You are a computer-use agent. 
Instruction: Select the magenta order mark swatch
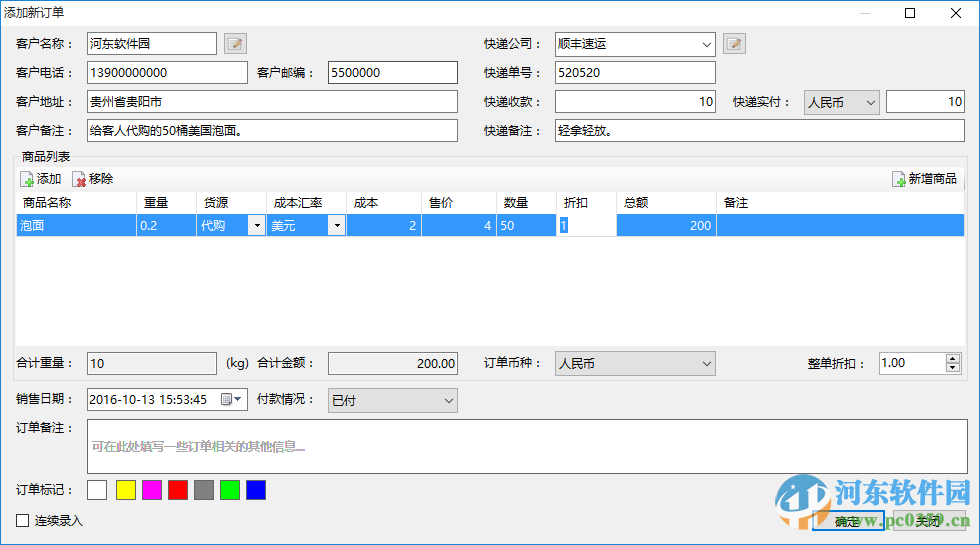coord(152,490)
